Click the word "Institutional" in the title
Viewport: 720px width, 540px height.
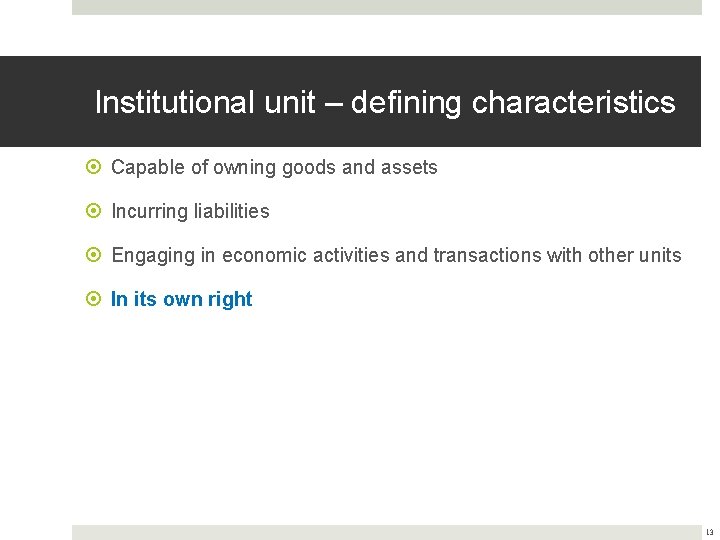tap(174, 102)
